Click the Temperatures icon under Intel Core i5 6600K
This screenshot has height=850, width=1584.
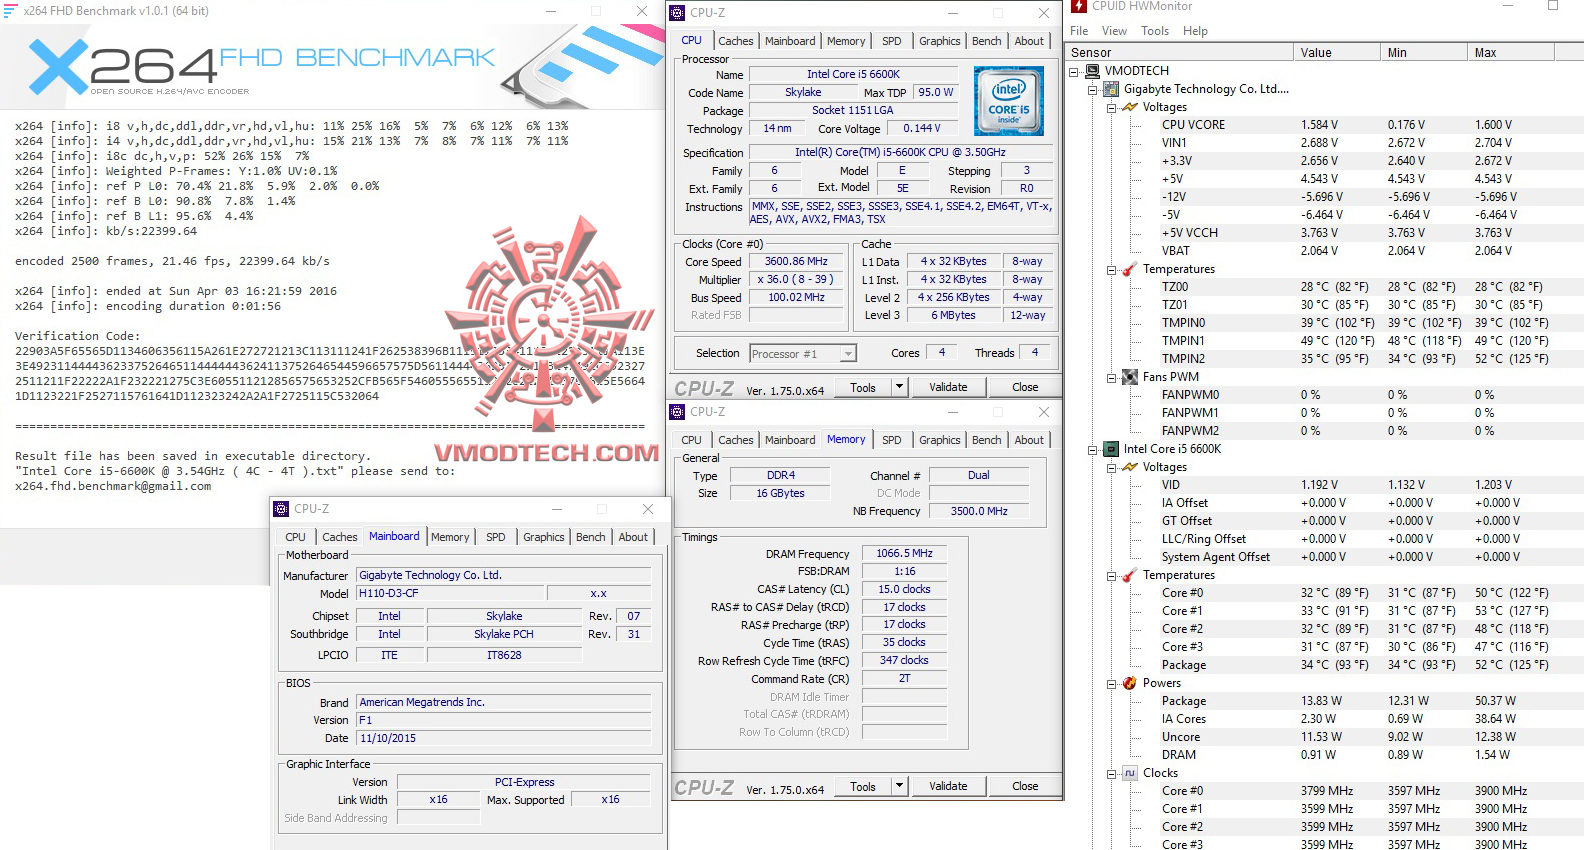[1130, 575]
